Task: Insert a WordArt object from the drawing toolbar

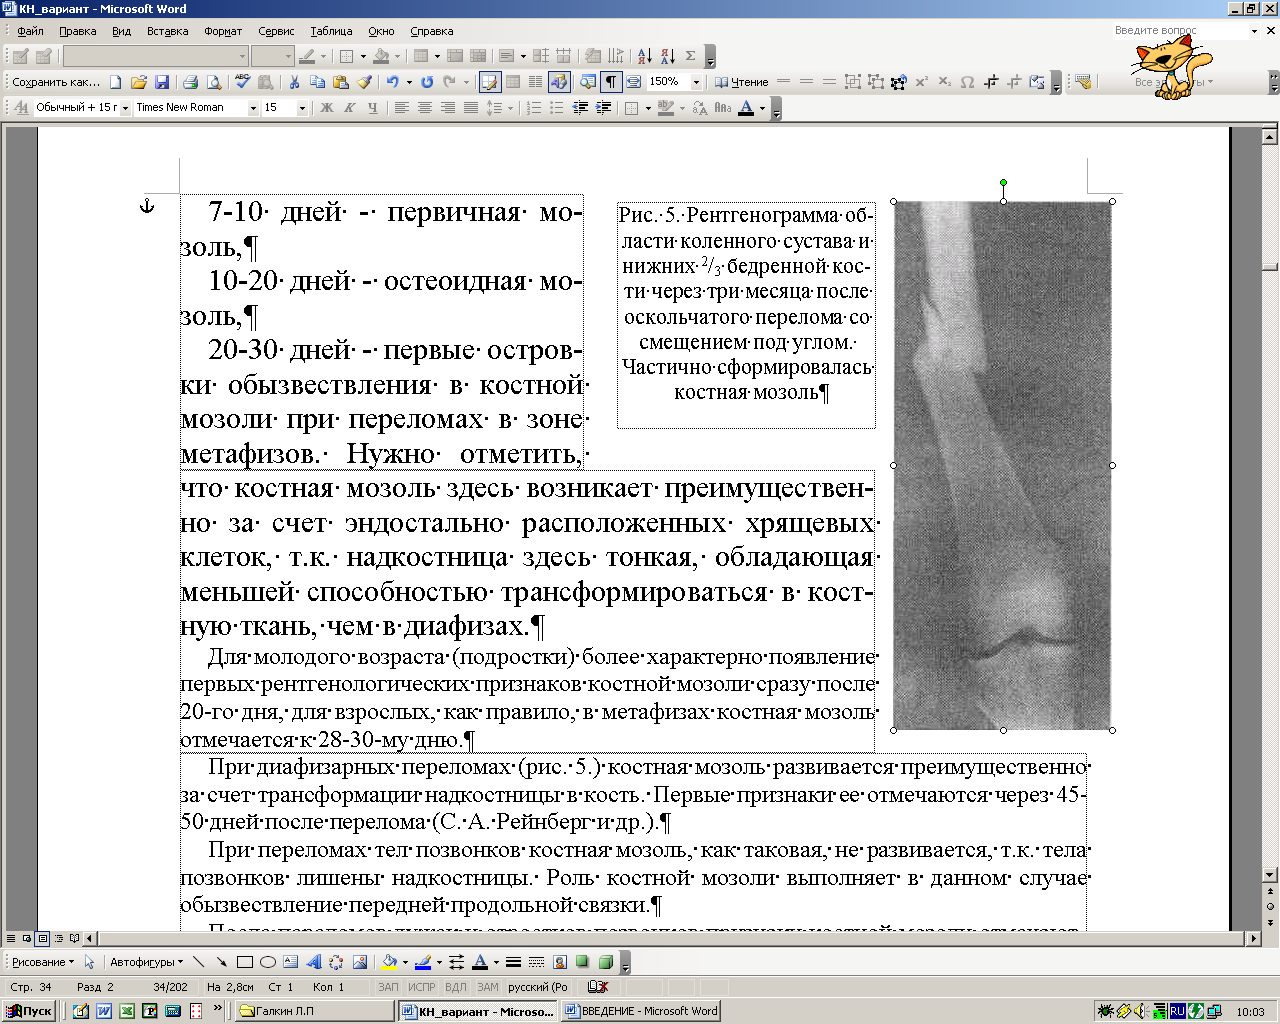Action: pyautogui.click(x=313, y=962)
